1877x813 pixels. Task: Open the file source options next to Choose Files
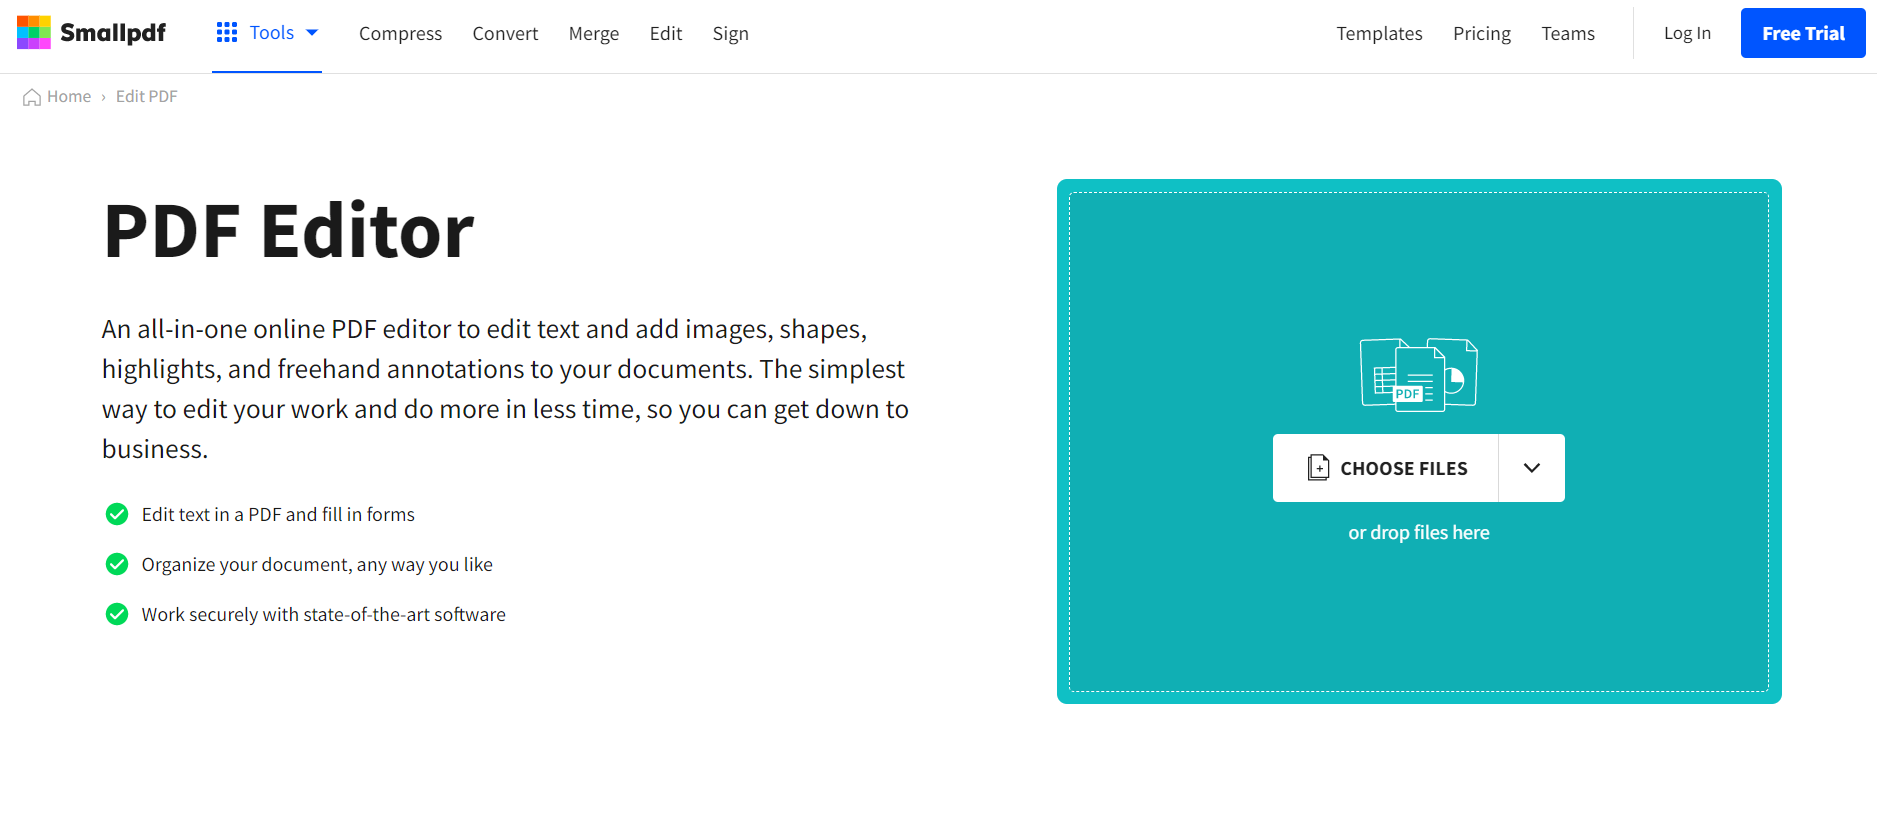(x=1531, y=467)
